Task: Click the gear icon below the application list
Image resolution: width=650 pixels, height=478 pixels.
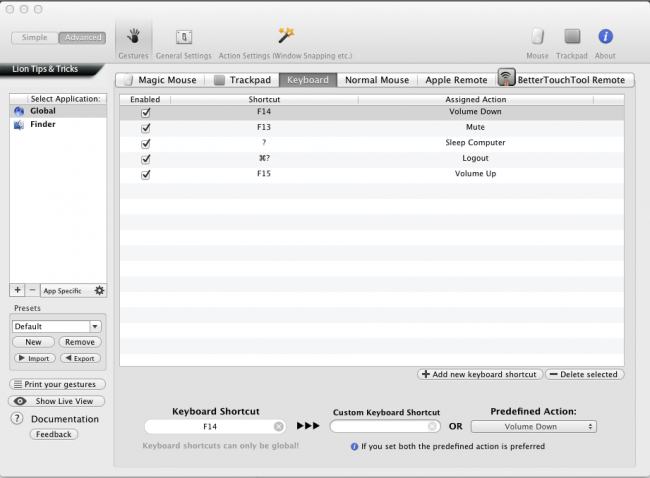Action: [x=99, y=290]
